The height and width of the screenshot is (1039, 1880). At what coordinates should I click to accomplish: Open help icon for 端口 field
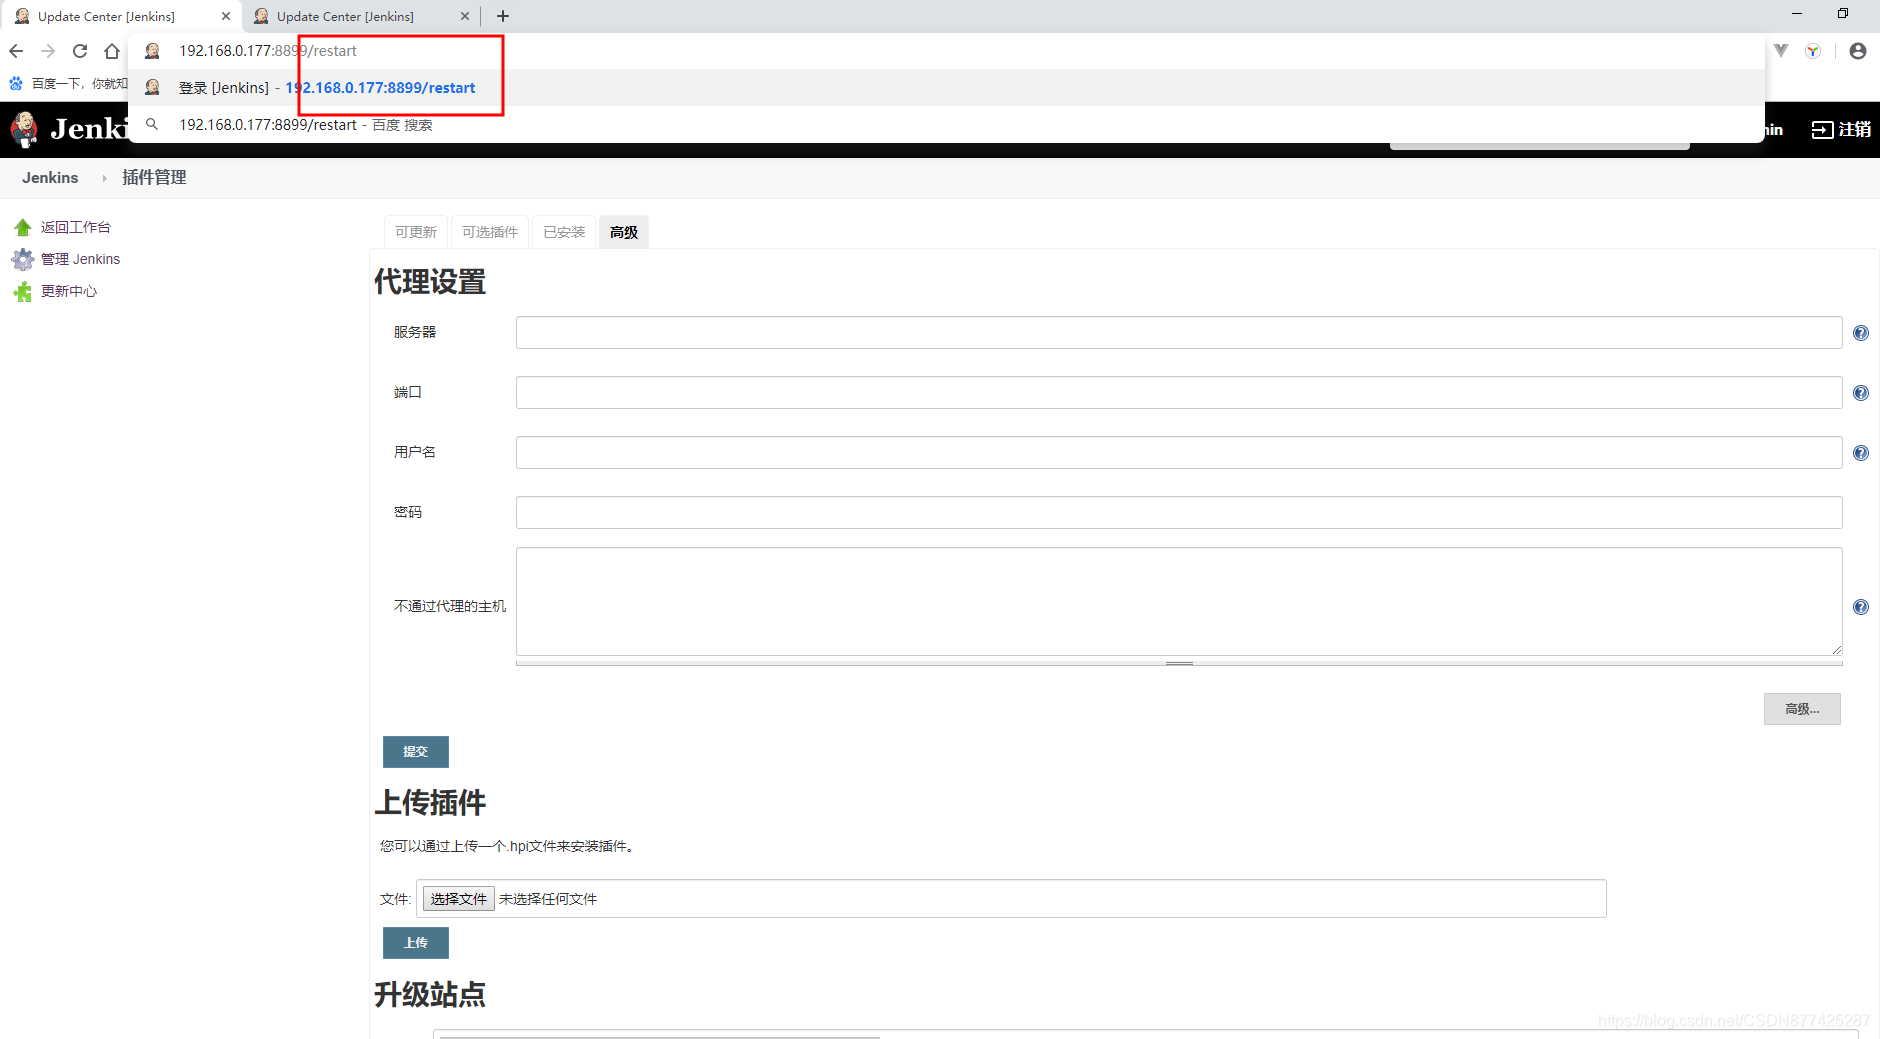click(x=1861, y=393)
